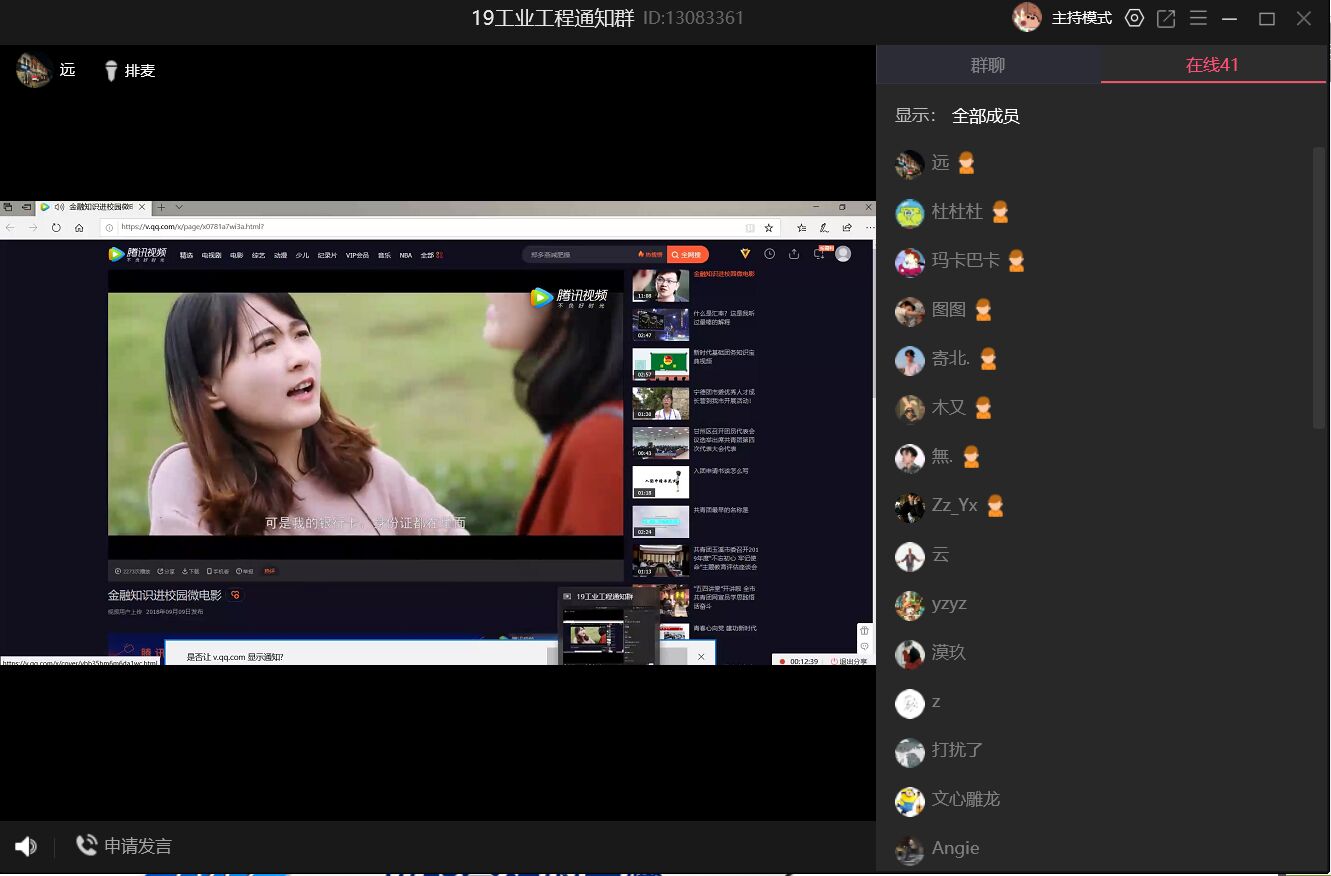This screenshot has width=1331, height=876.
Task: Click your profile avatar beside 主持模式
Action: (x=1027, y=18)
